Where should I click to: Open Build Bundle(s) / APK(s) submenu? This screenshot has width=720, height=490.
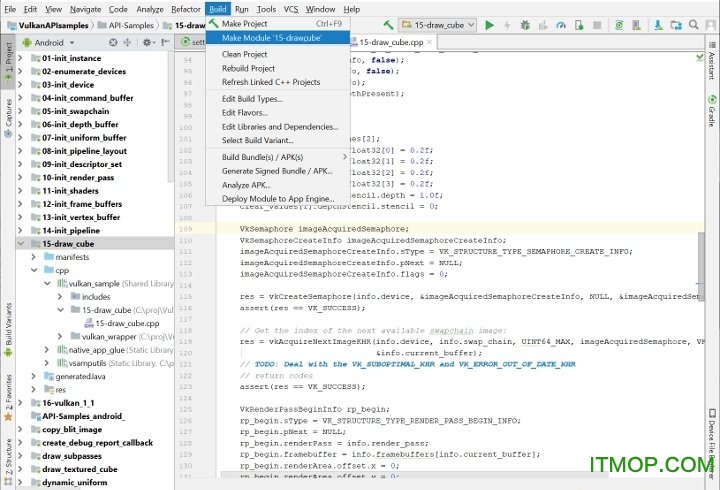point(278,157)
